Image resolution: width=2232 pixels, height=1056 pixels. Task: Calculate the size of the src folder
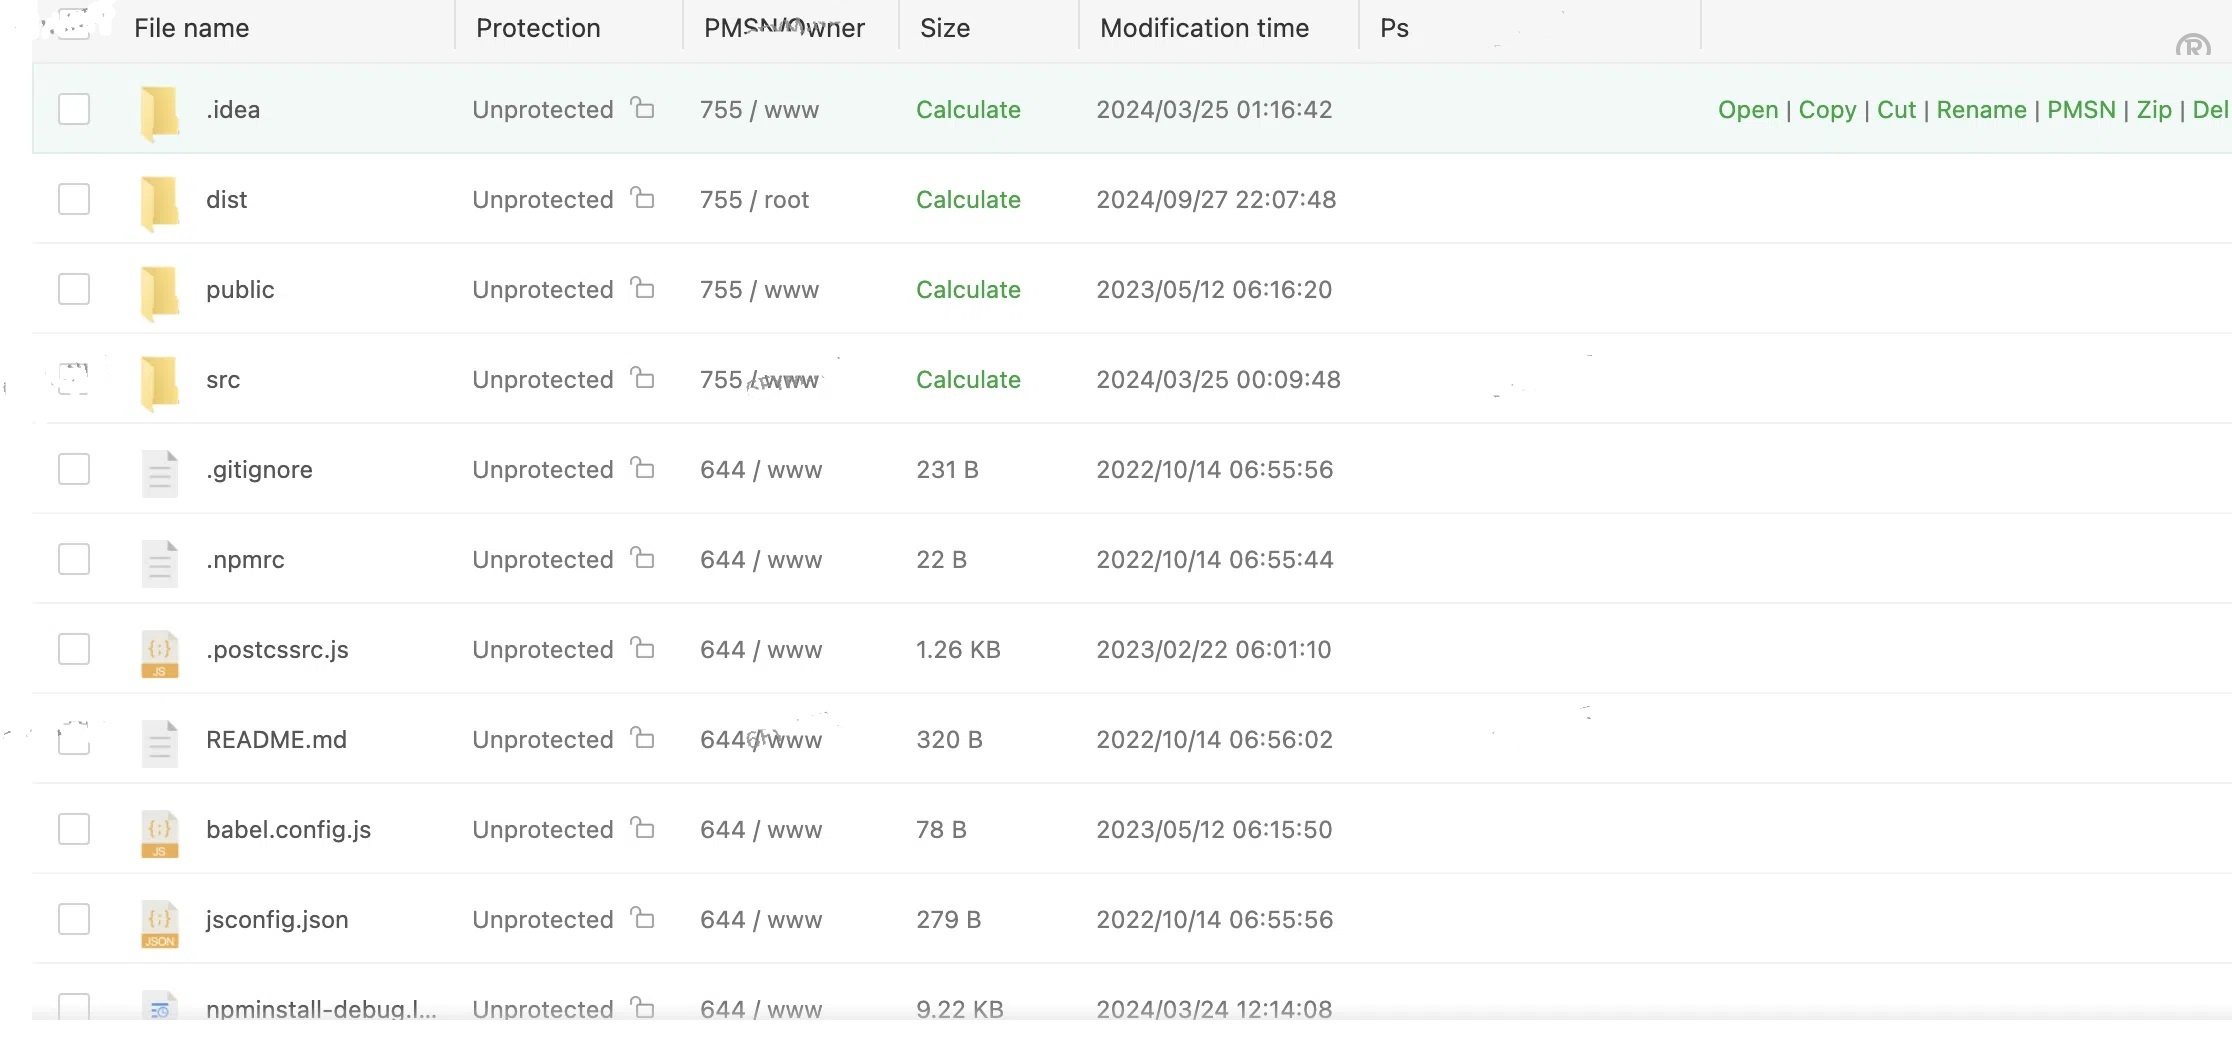967,380
